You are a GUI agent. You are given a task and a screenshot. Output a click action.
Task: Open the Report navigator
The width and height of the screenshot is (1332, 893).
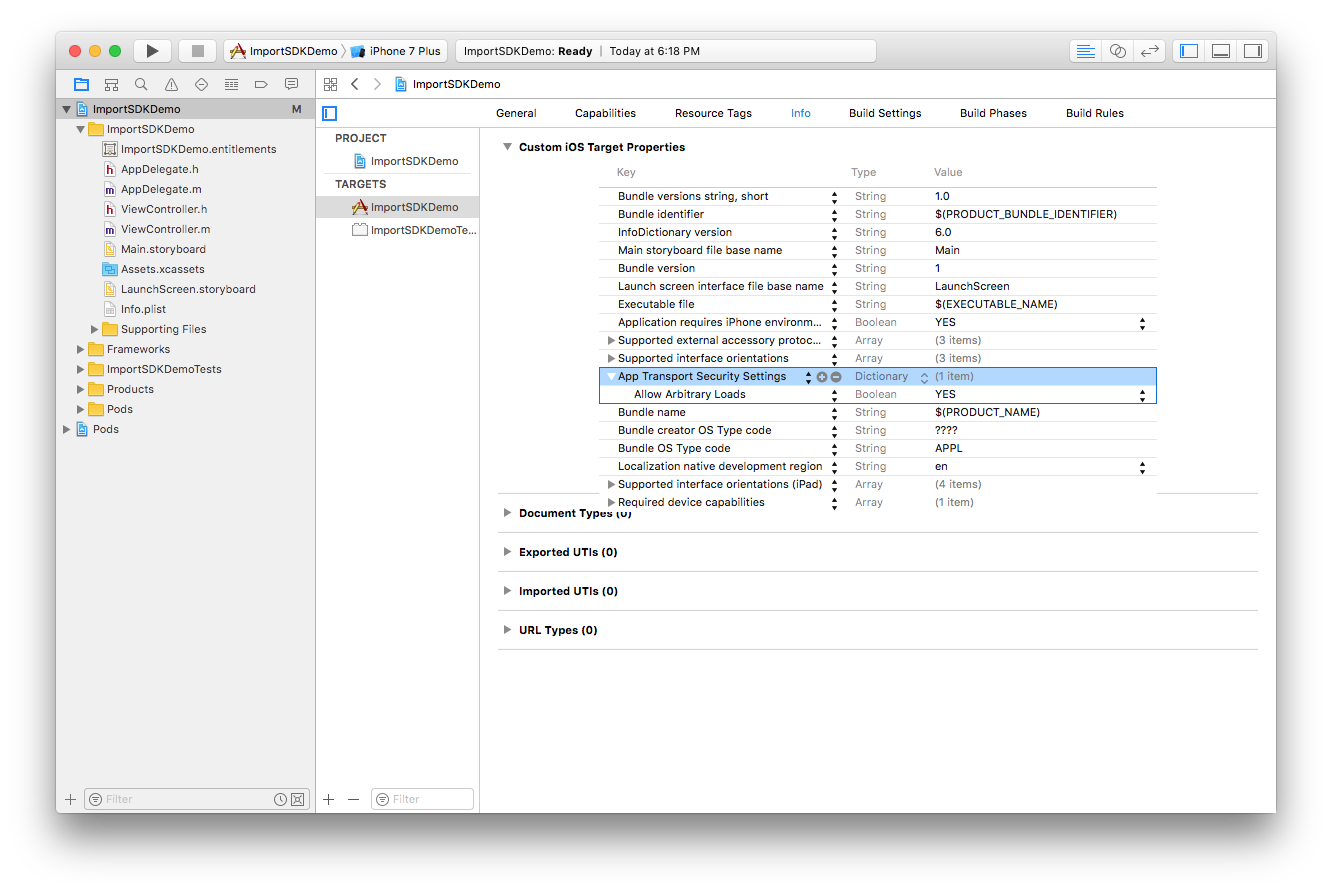[291, 84]
